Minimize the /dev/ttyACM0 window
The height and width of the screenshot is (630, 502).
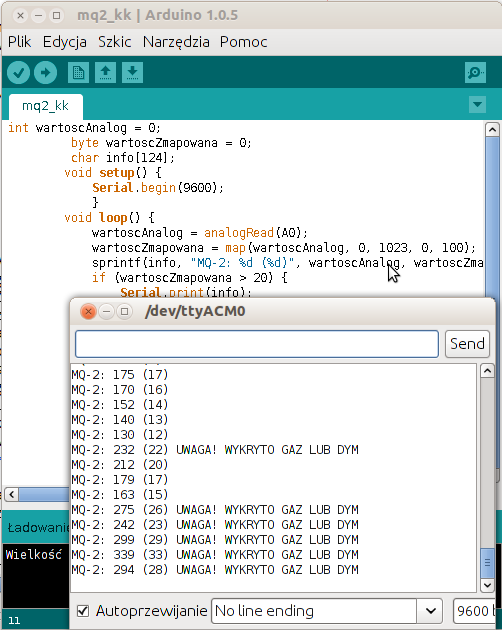pos(107,311)
